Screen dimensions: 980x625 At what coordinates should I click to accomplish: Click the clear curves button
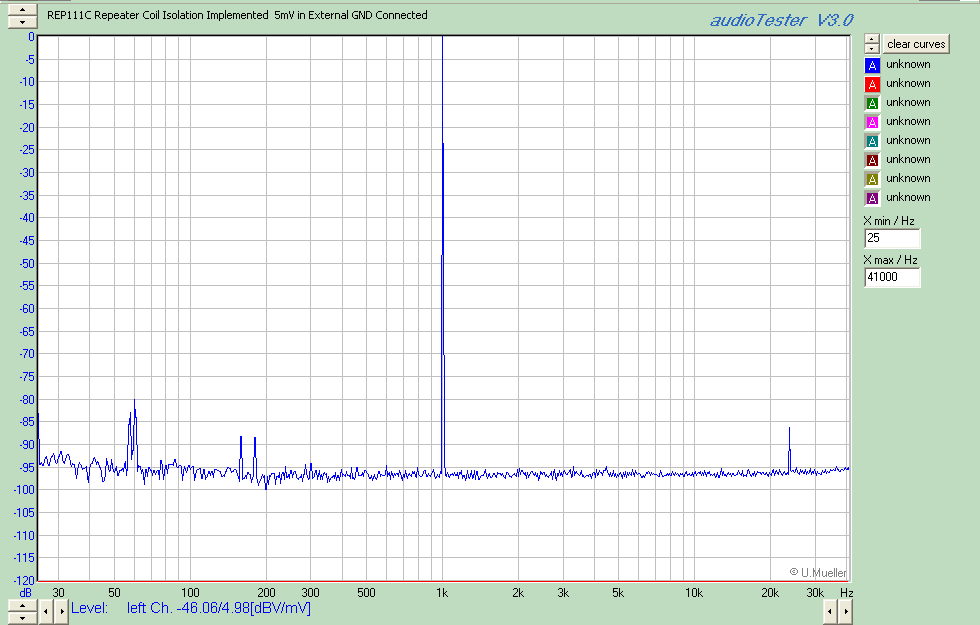coord(916,44)
